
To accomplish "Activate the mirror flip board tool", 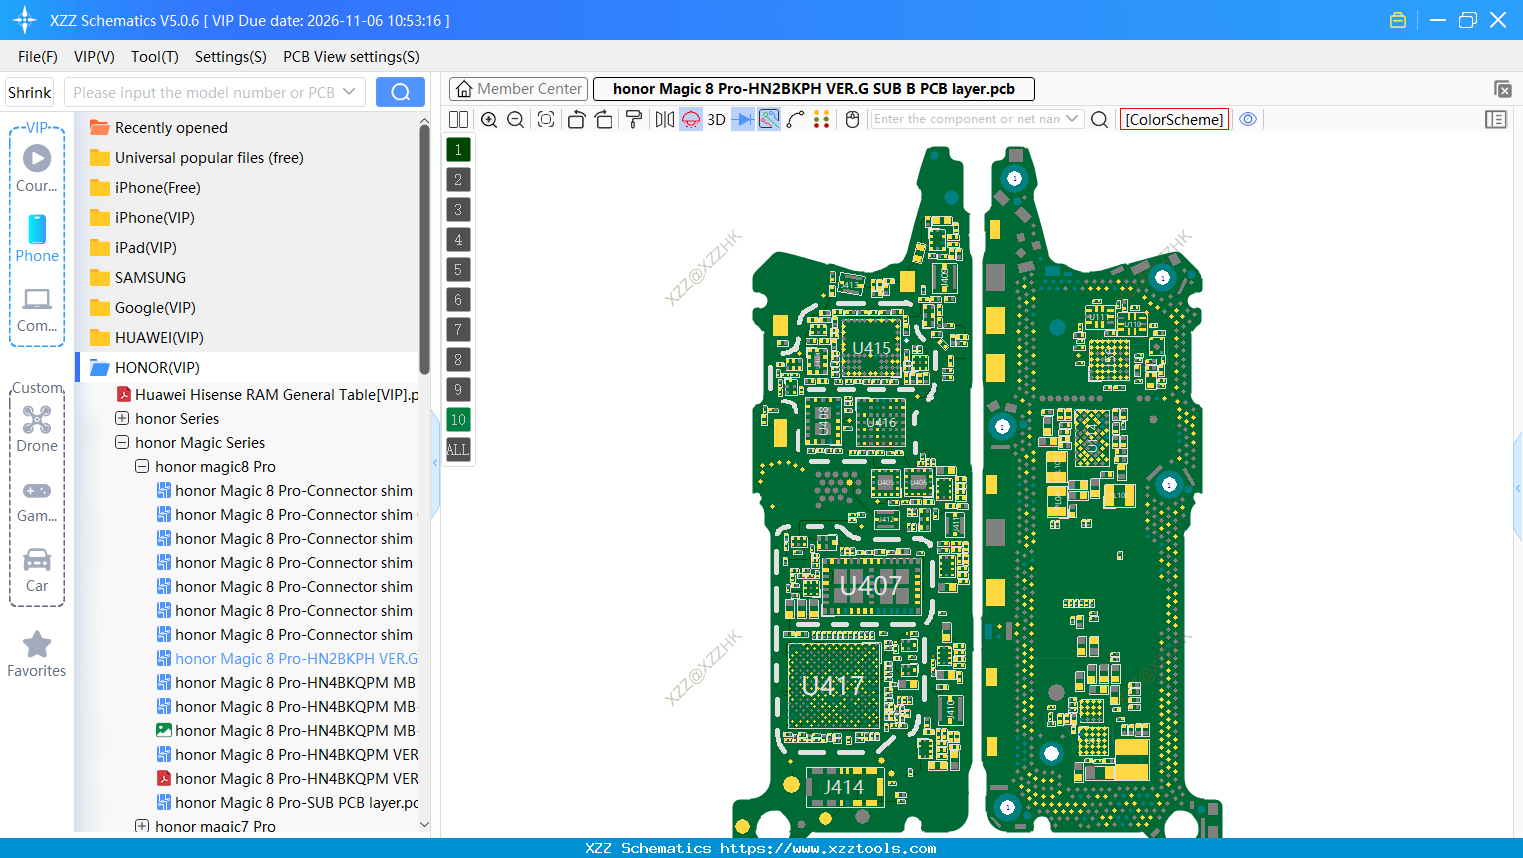I will [663, 119].
